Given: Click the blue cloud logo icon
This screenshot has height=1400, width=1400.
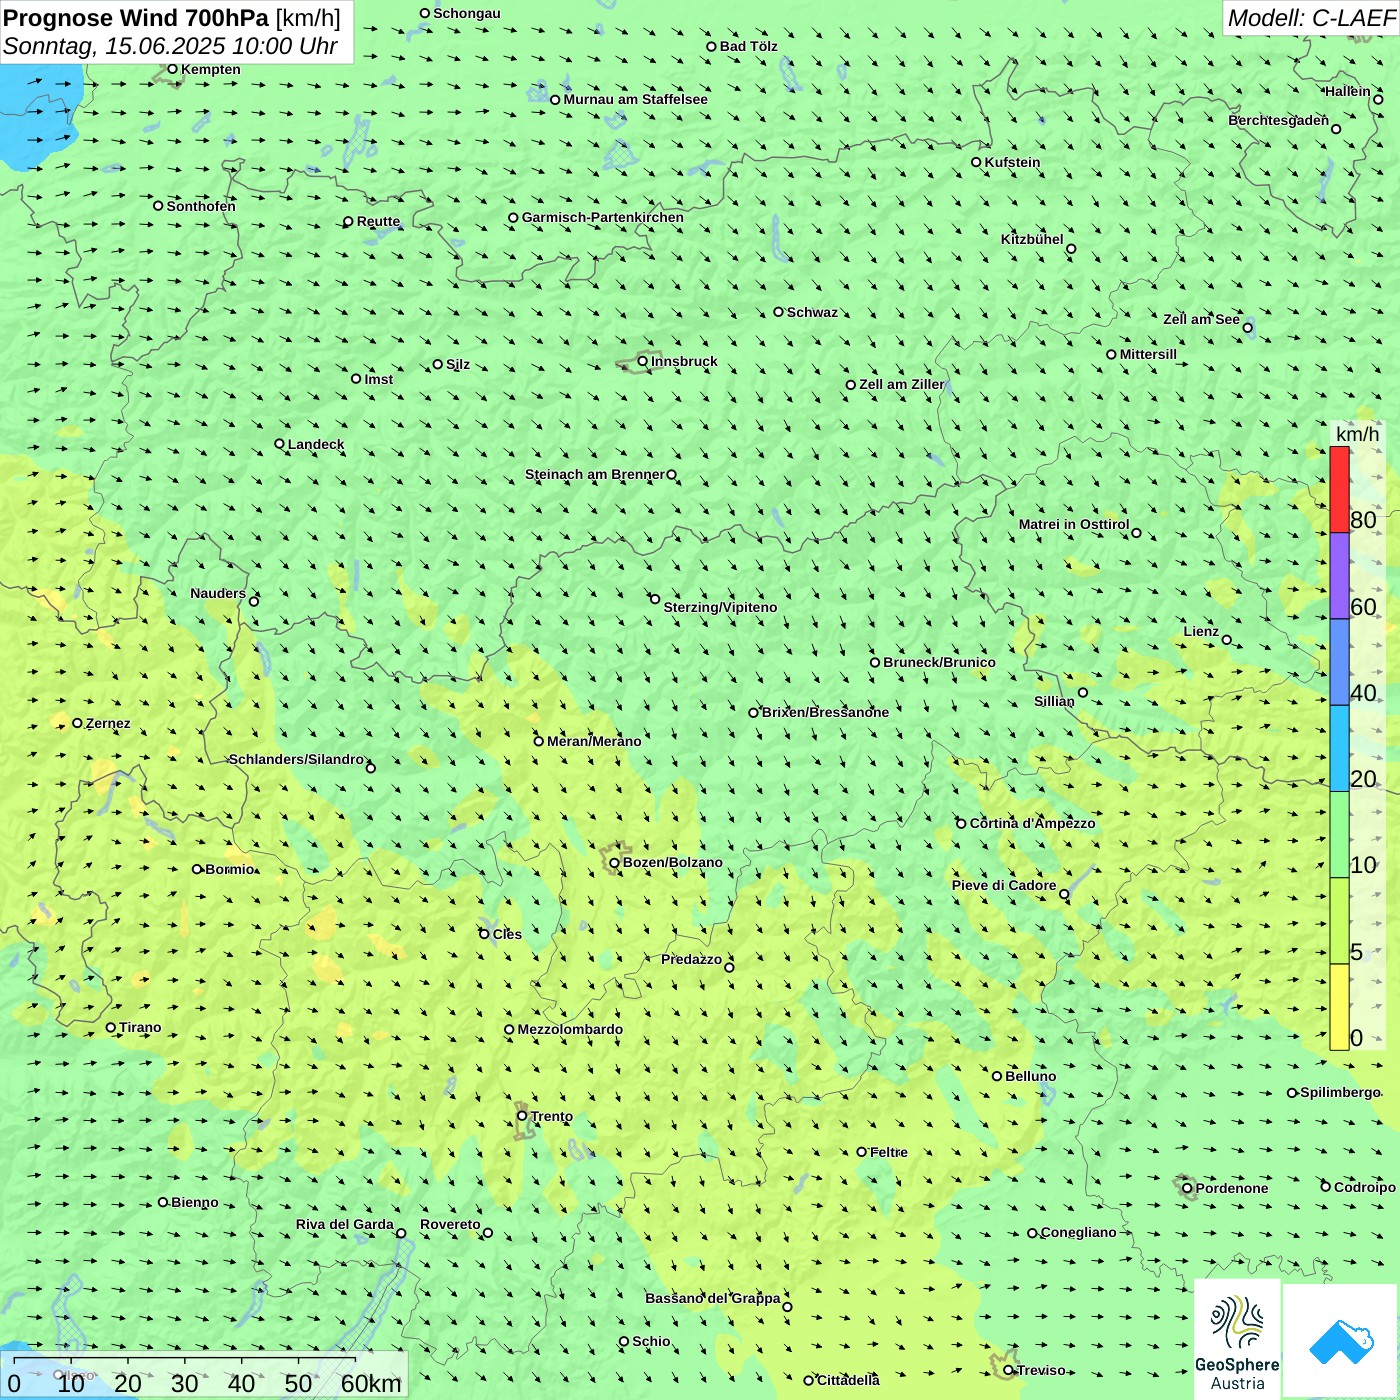Looking at the screenshot, I should point(1341,1341).
